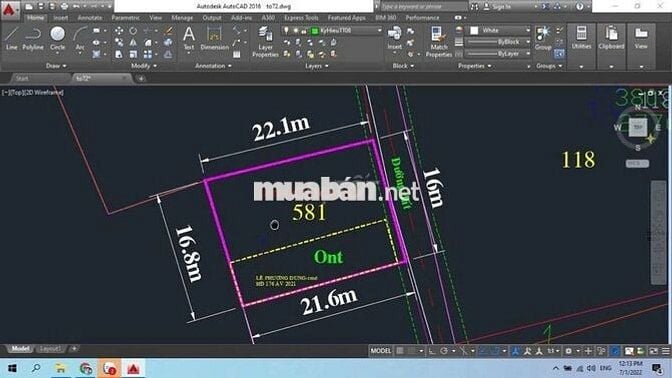Click the Plot printer icon in quick access
672x378 pixels.
click(64, 6)
